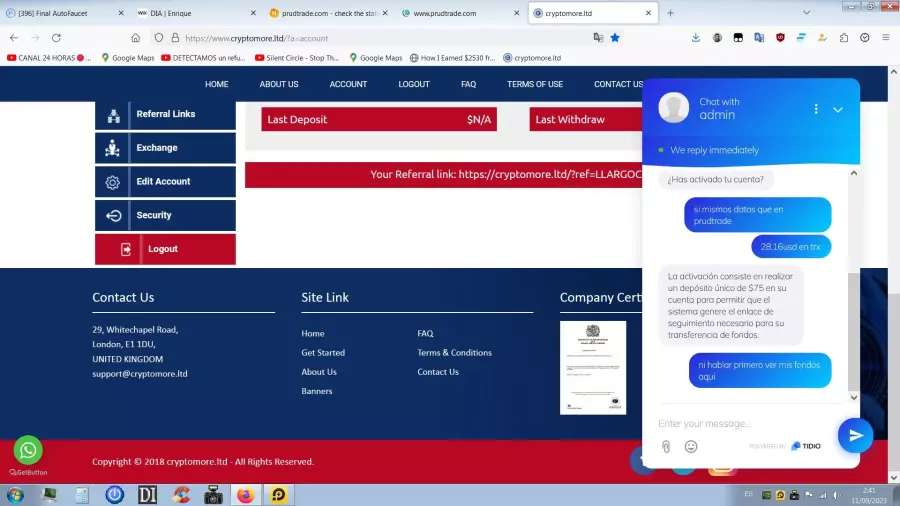Image resolution: width=900 pixels, height=506 pixels.
Task: Open FAQ in top navigation
Action: tap(468, 84)
